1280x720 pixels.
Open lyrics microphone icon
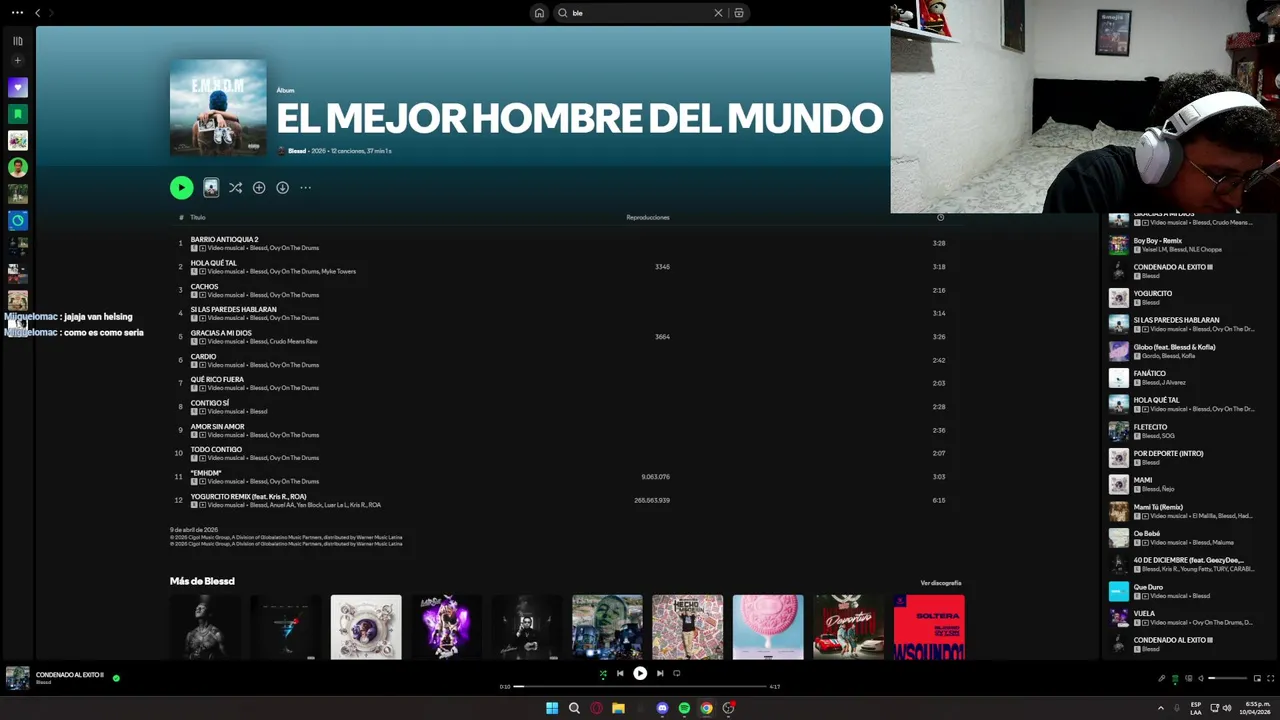pos(1162,678)
